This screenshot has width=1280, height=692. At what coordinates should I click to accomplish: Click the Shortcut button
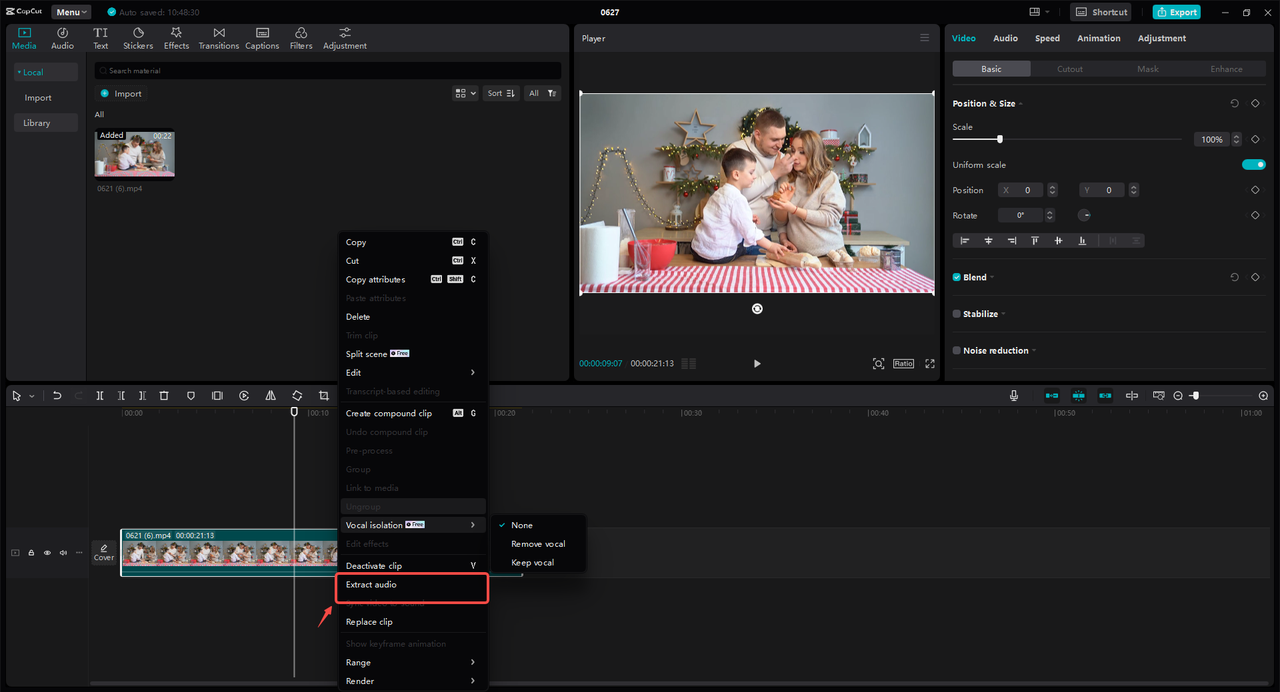[1100, 12]
